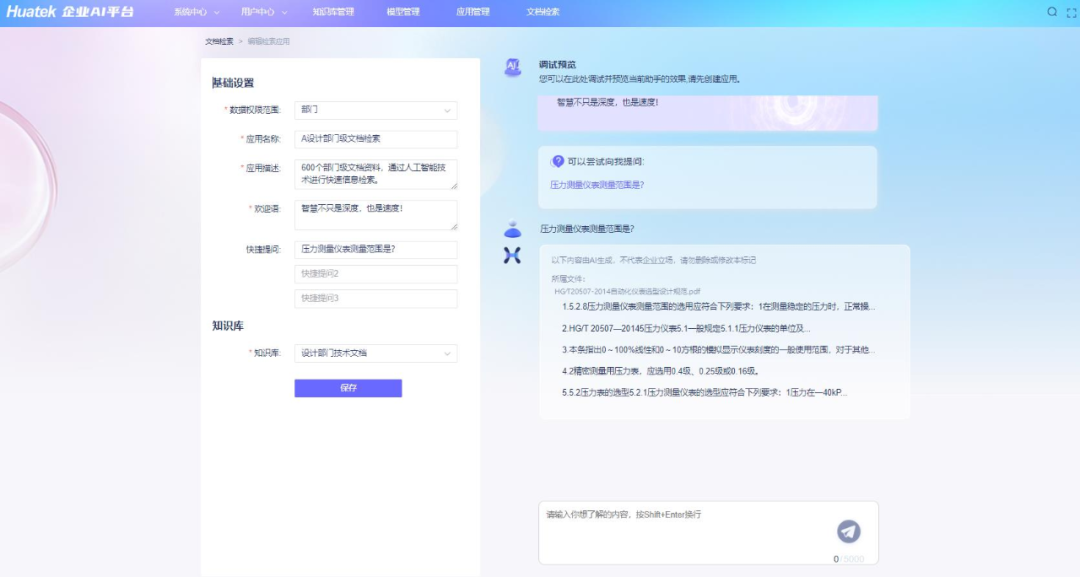
Task: Click the chat message input box
Action: (x=708, y=533)
